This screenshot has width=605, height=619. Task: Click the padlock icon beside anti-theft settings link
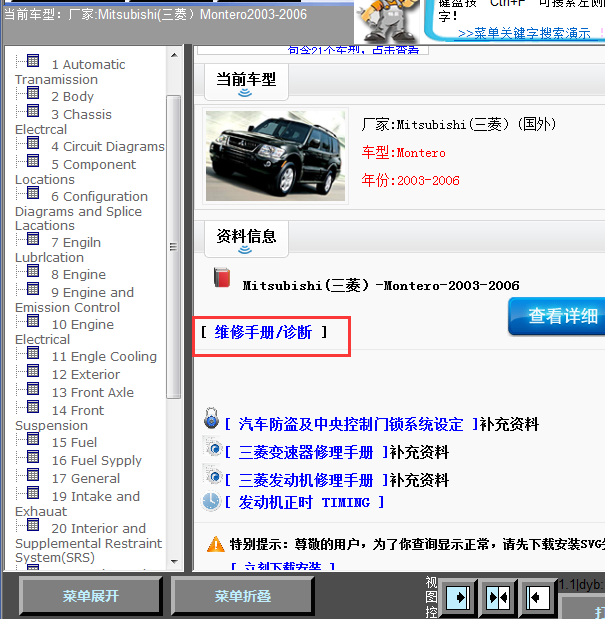click(212, 418)
